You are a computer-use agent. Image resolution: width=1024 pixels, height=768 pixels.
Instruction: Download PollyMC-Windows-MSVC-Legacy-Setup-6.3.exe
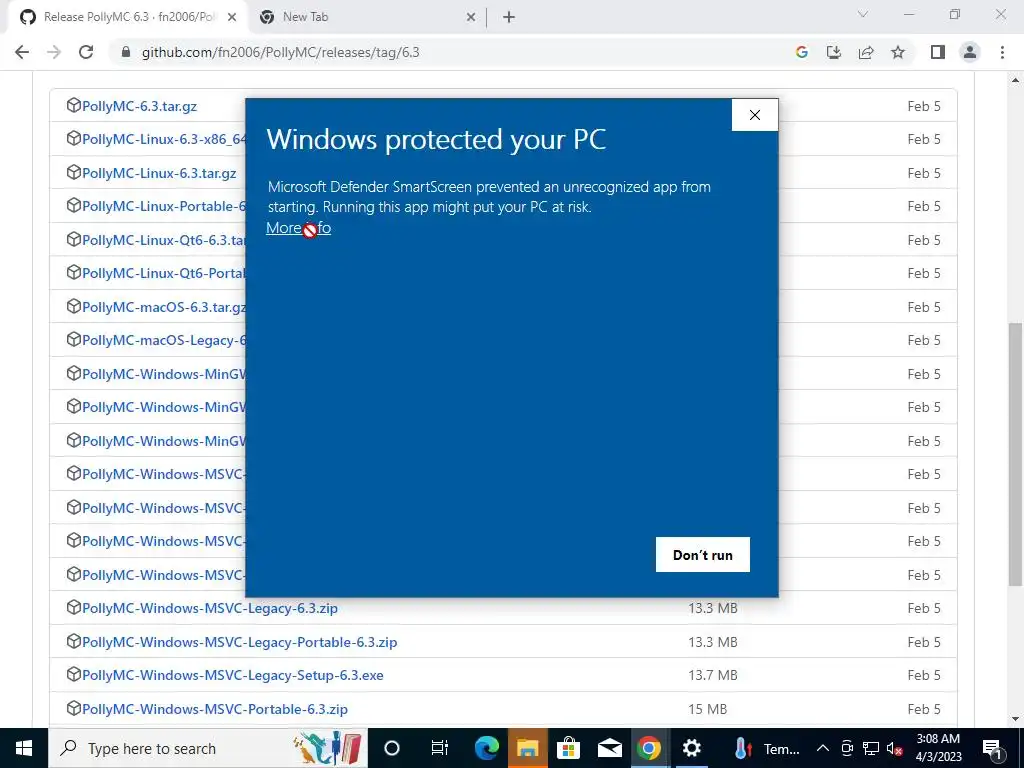pos(232,675)
